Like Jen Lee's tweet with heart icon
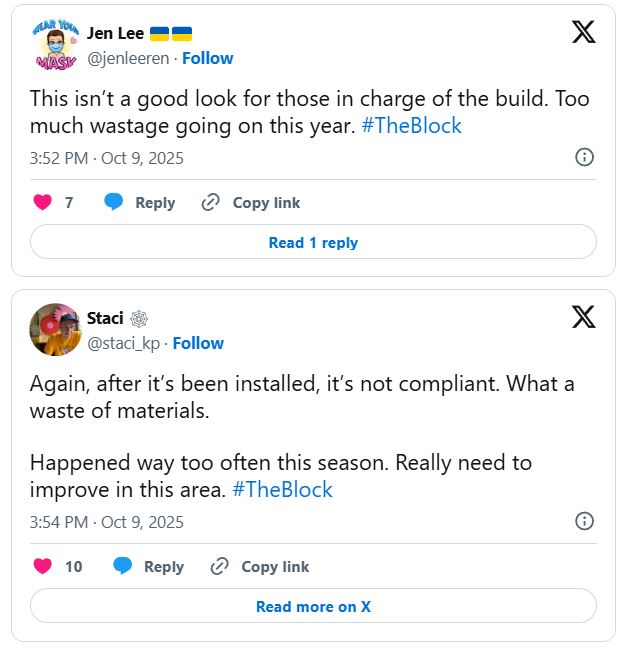The height and width of the screenshot is (649, 626). [42, 202]
